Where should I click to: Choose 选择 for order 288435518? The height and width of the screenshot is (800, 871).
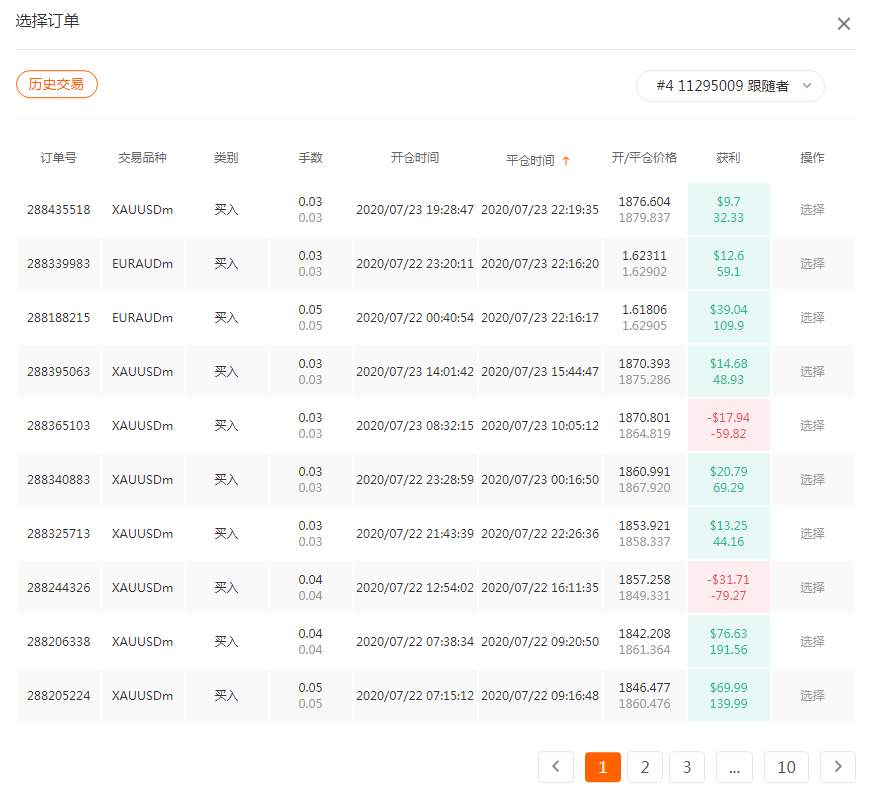pyautogui.click(x=812, y=210)
